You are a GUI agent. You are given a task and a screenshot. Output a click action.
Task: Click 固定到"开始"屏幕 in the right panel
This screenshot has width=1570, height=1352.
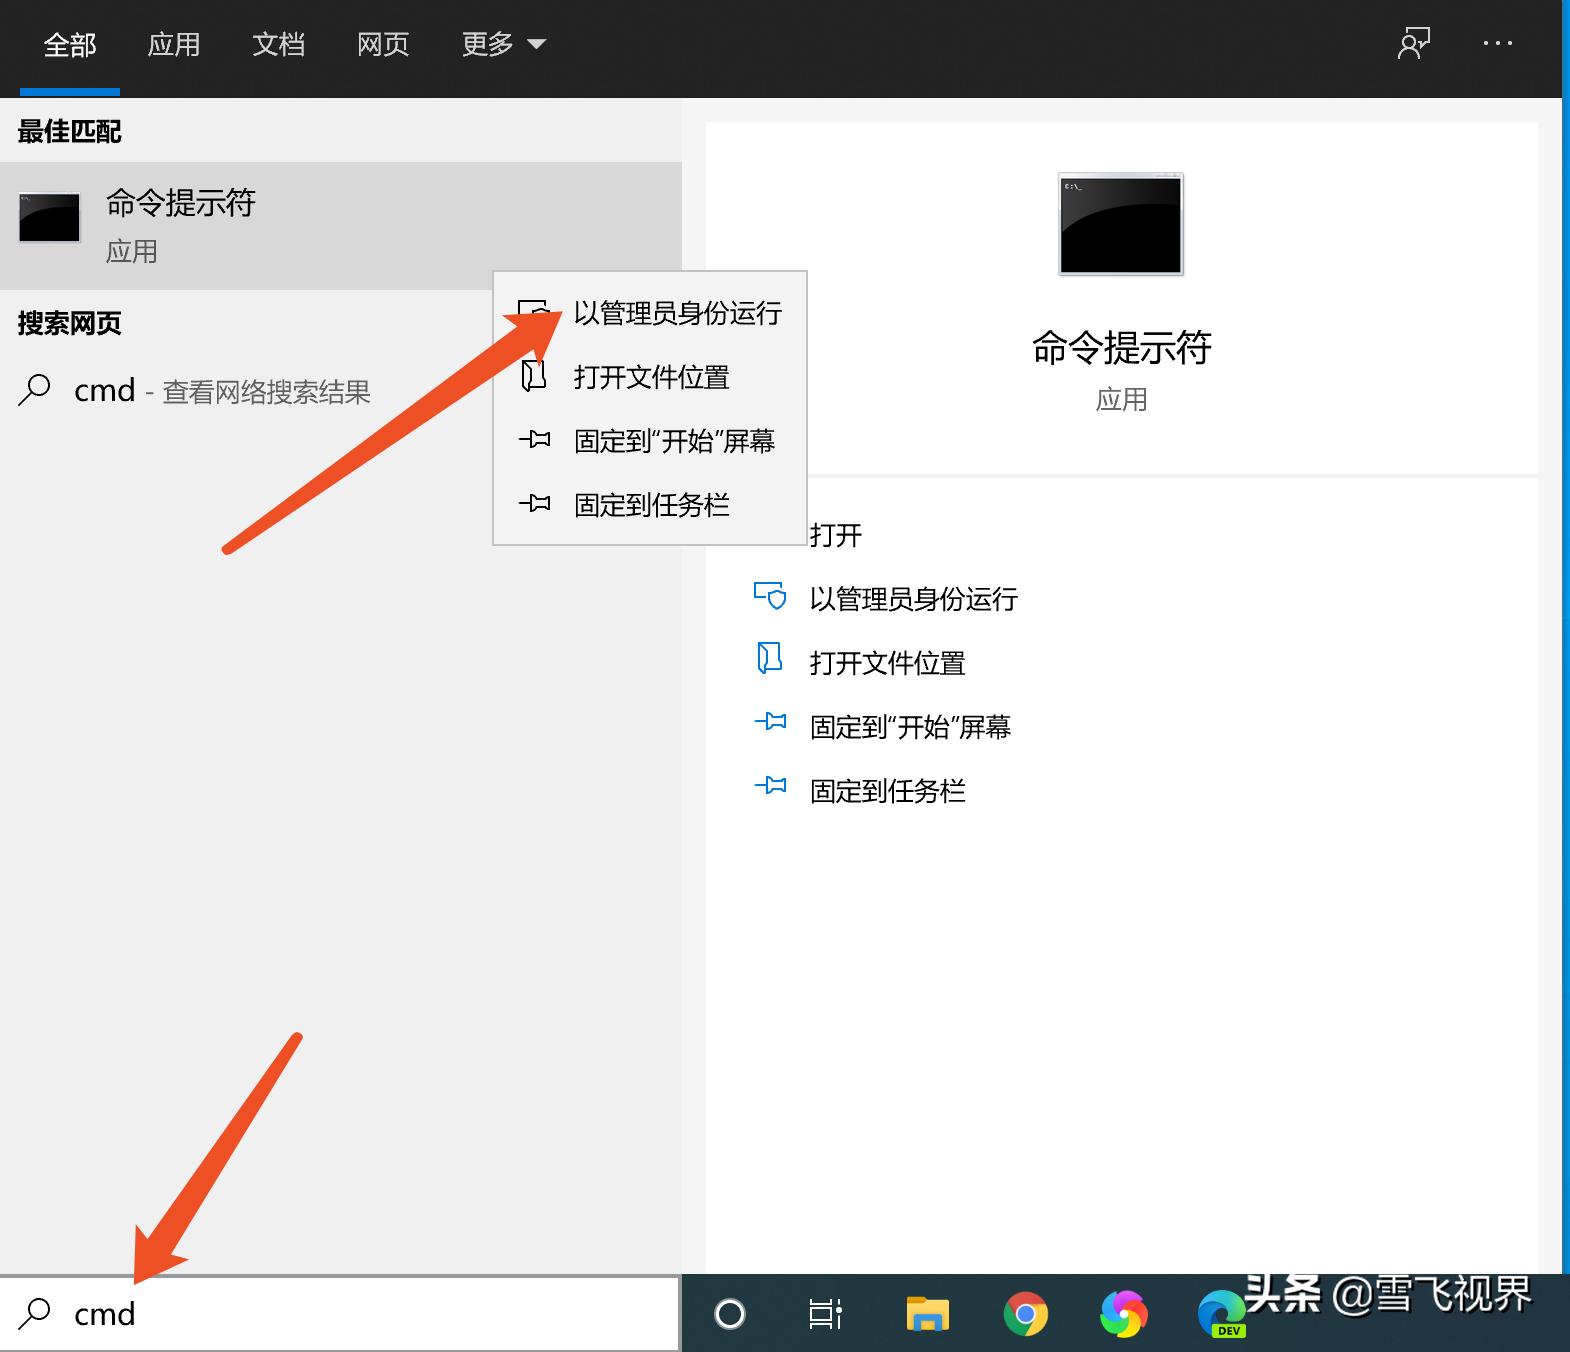coord(911,727)
